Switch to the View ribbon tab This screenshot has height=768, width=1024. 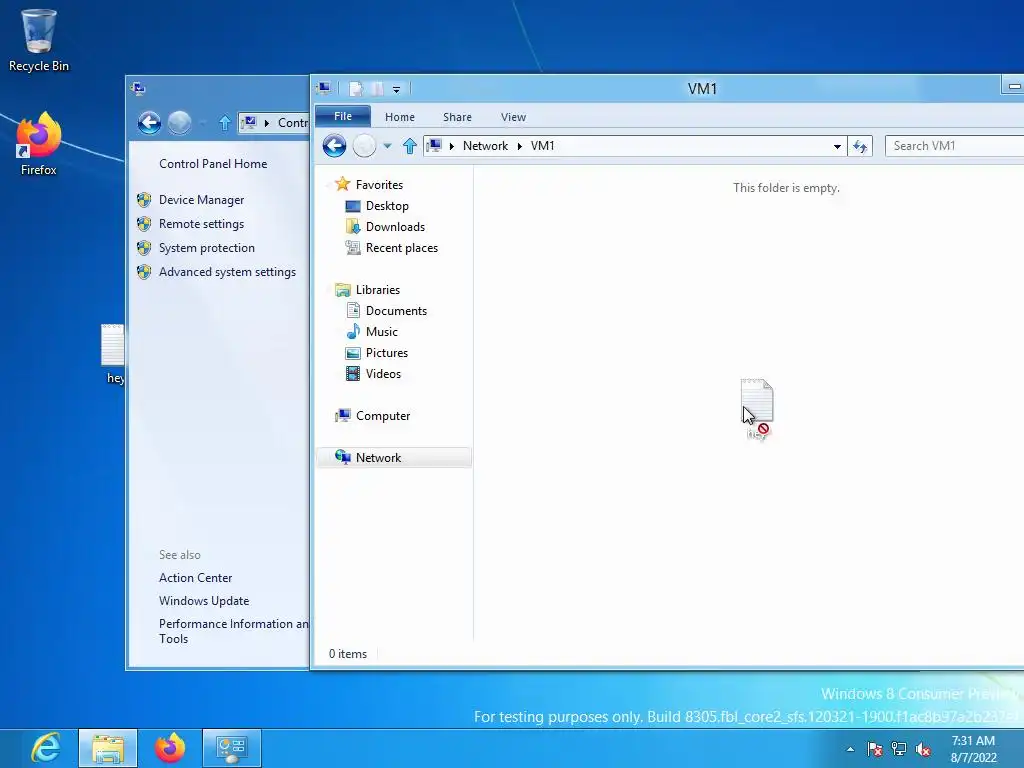[513, 117]
